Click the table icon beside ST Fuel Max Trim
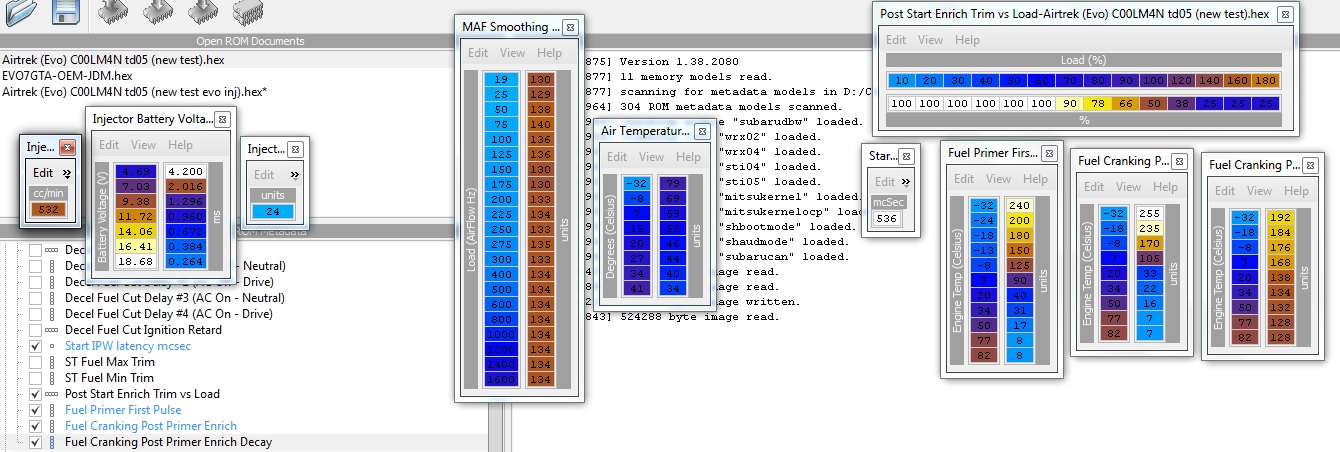The width and height of the screenshot is (1340, 452). (x=51, y=362)
